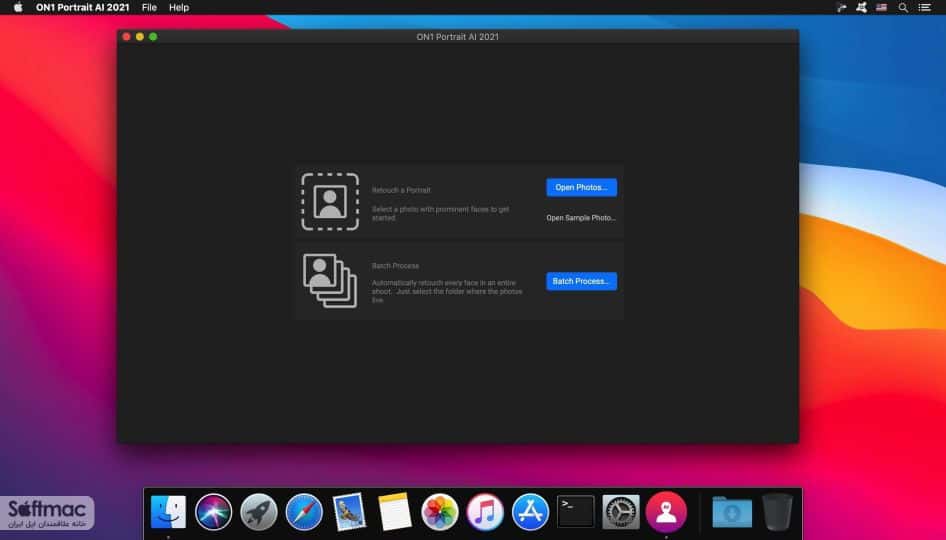Image resolution: width=946 pixels, height=540 pixels.
Task: Click the leftmost menu bar status icon
Action: (842, 7)
